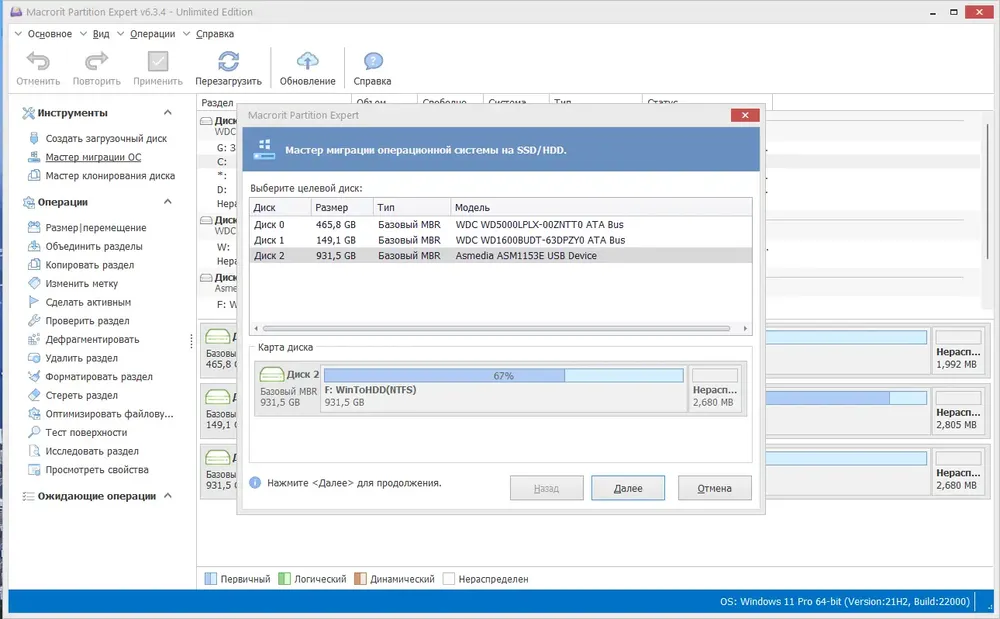Click the Размер column header

(342, 208)
